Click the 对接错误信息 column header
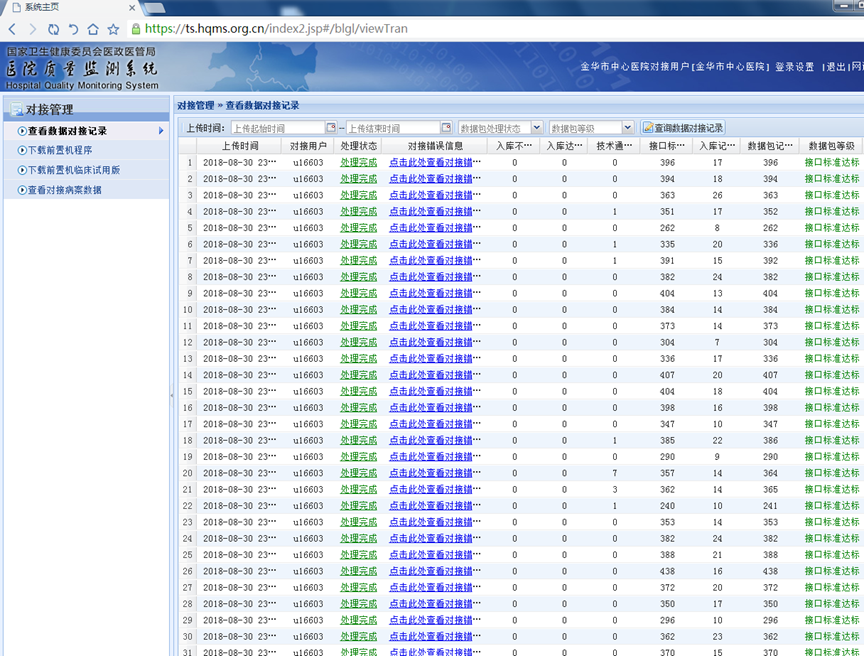Screen dimensions: 864x656 [435, 146]
